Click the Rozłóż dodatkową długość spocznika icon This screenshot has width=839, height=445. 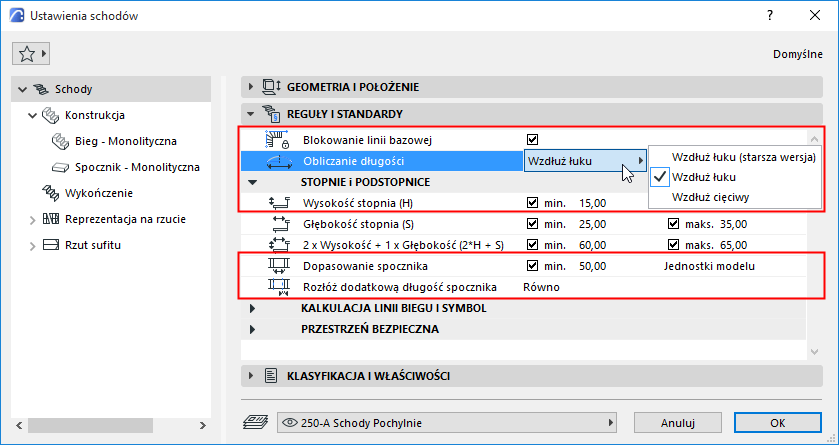[279, 287]
